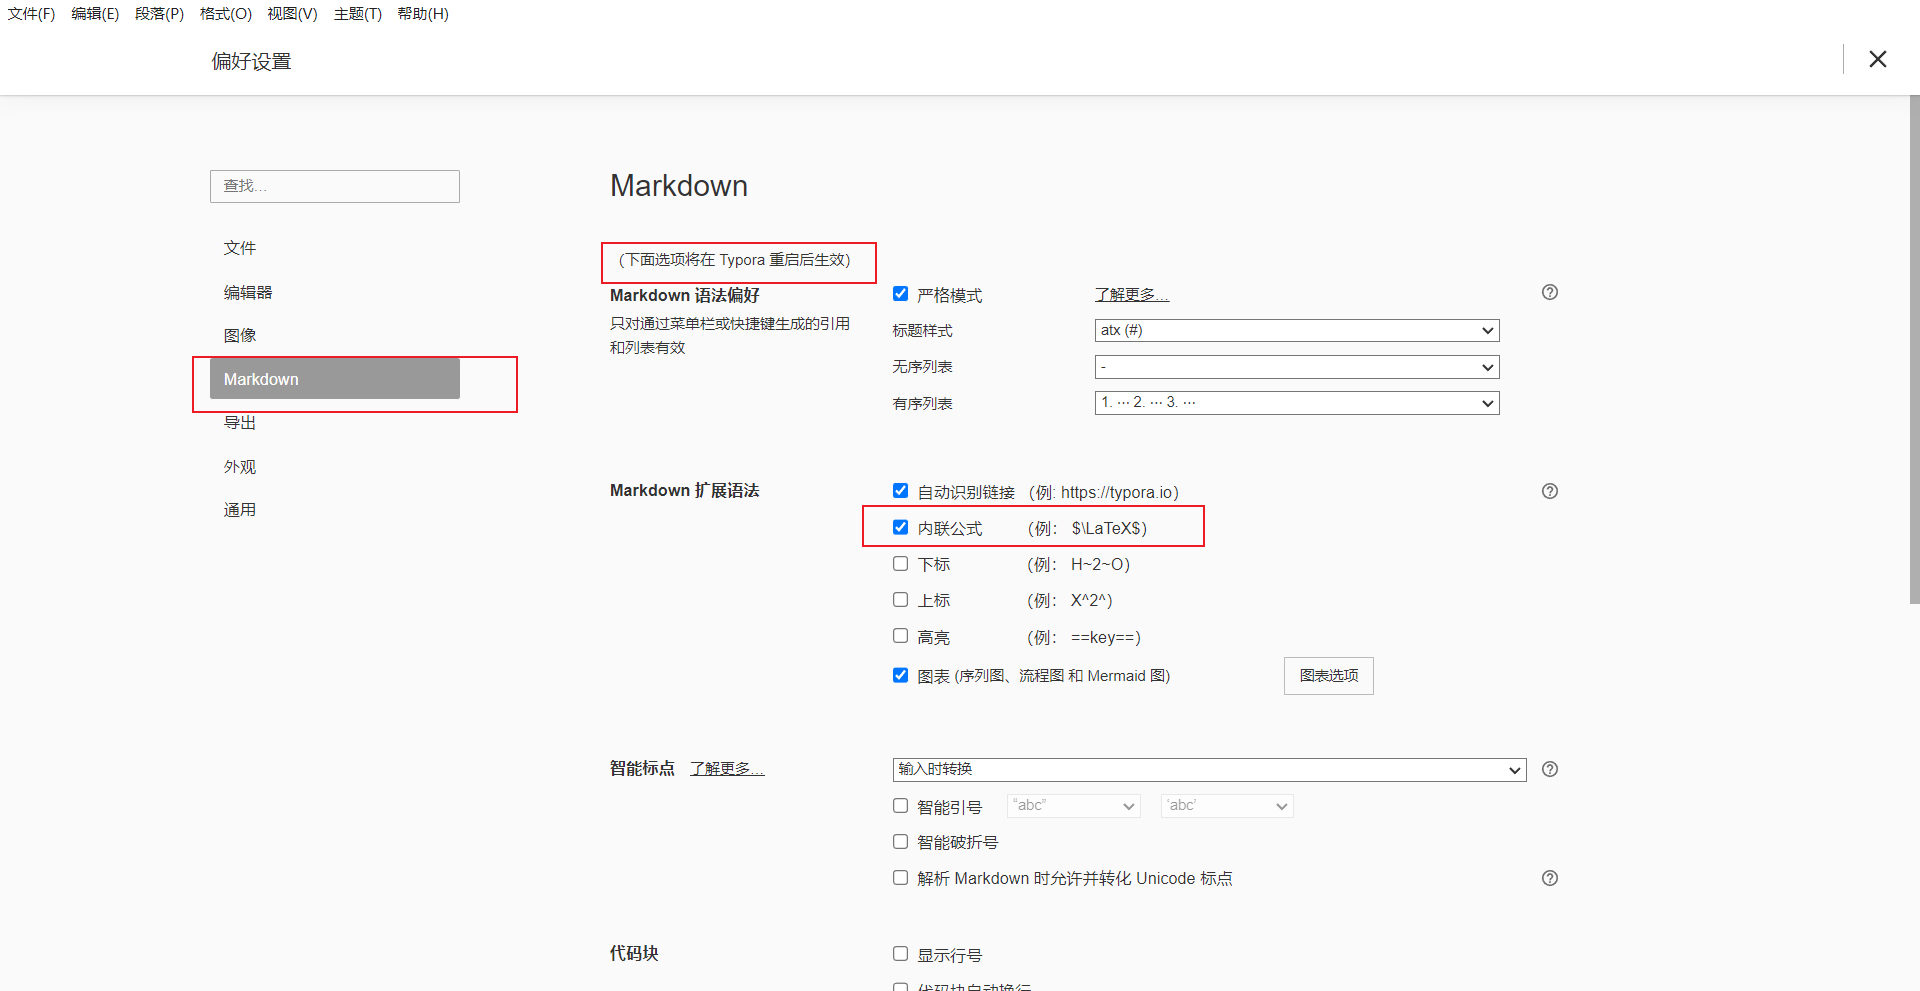Click the vertical scrollbar of preferences
The image size is (1920, 991).
pyautogui.click(x=1914, y=350)
